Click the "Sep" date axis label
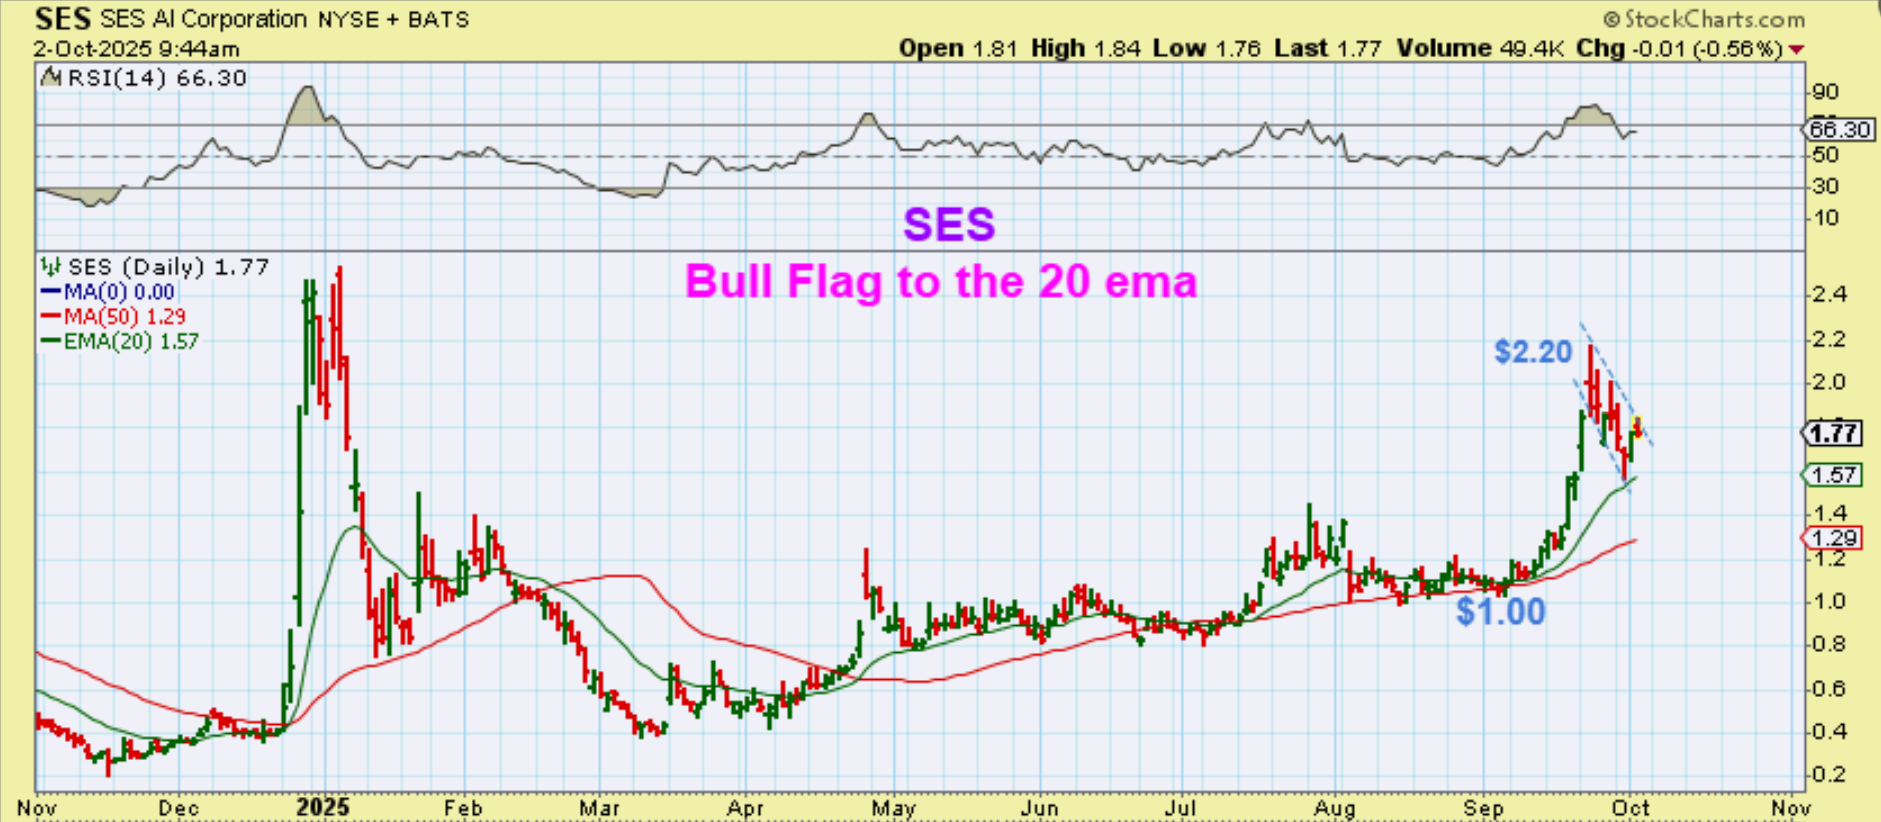Viewport: 1881px width, 822px height. (1484, 807)
